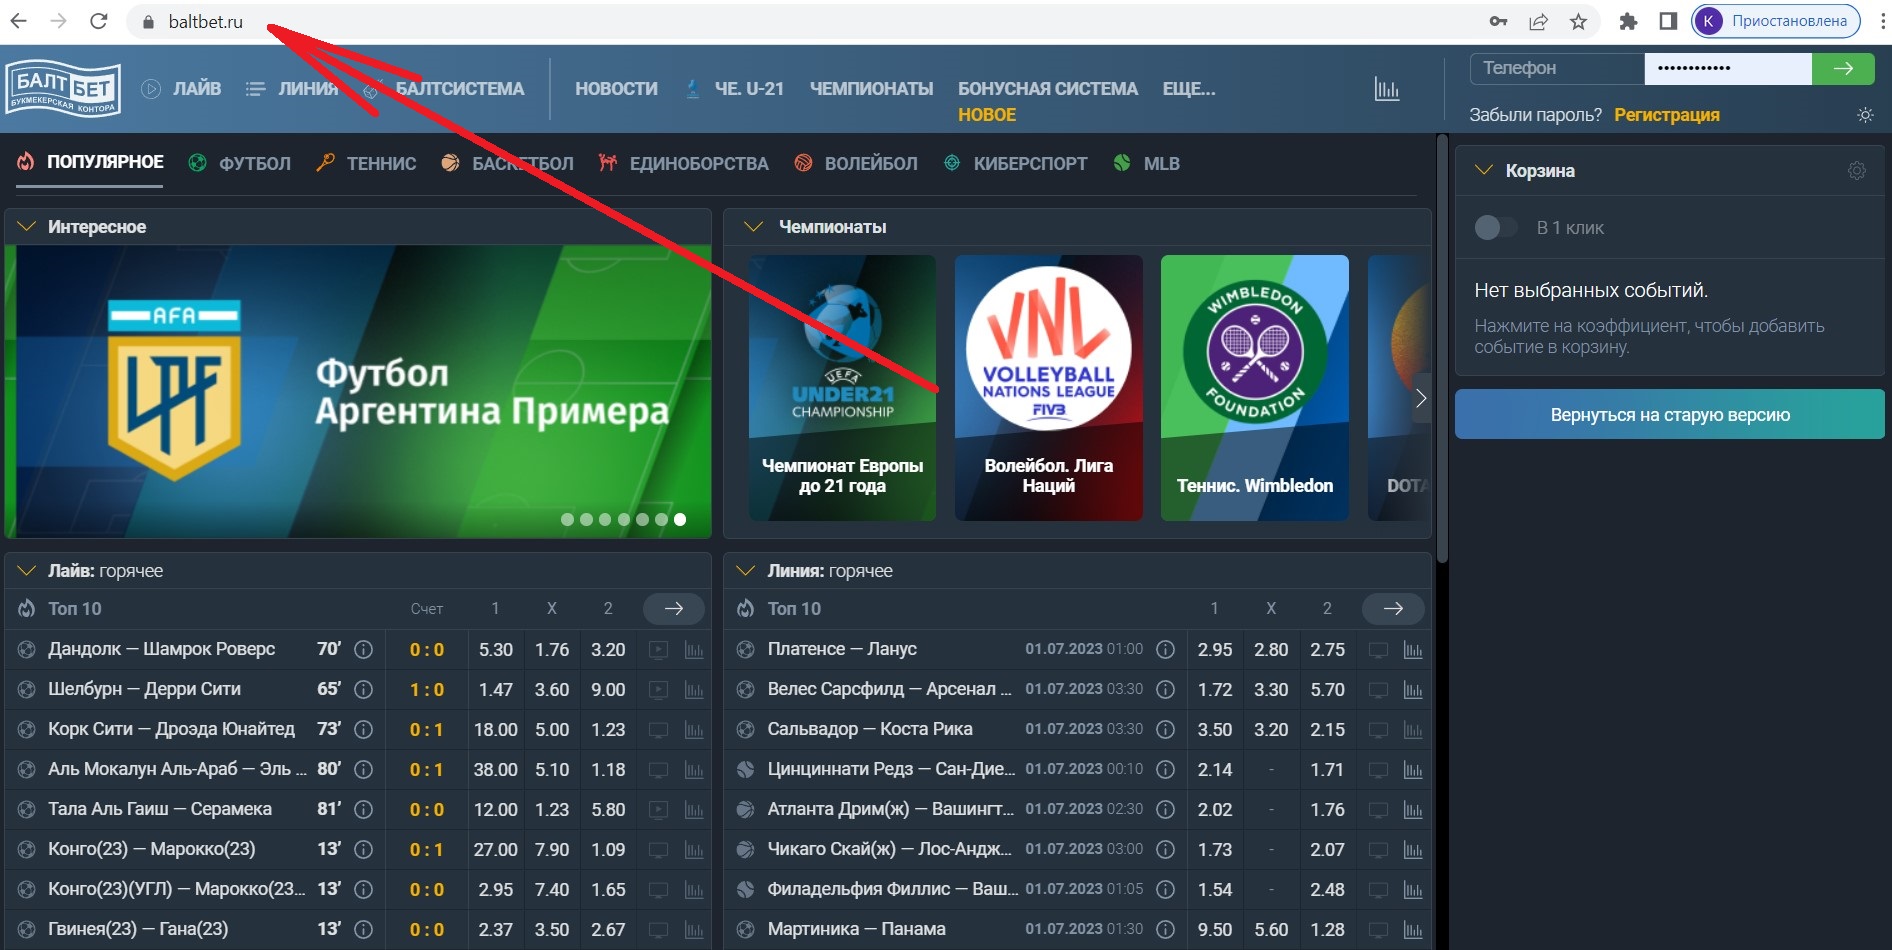Open the ЛИНИЯ menu item

tap(292, 89)
